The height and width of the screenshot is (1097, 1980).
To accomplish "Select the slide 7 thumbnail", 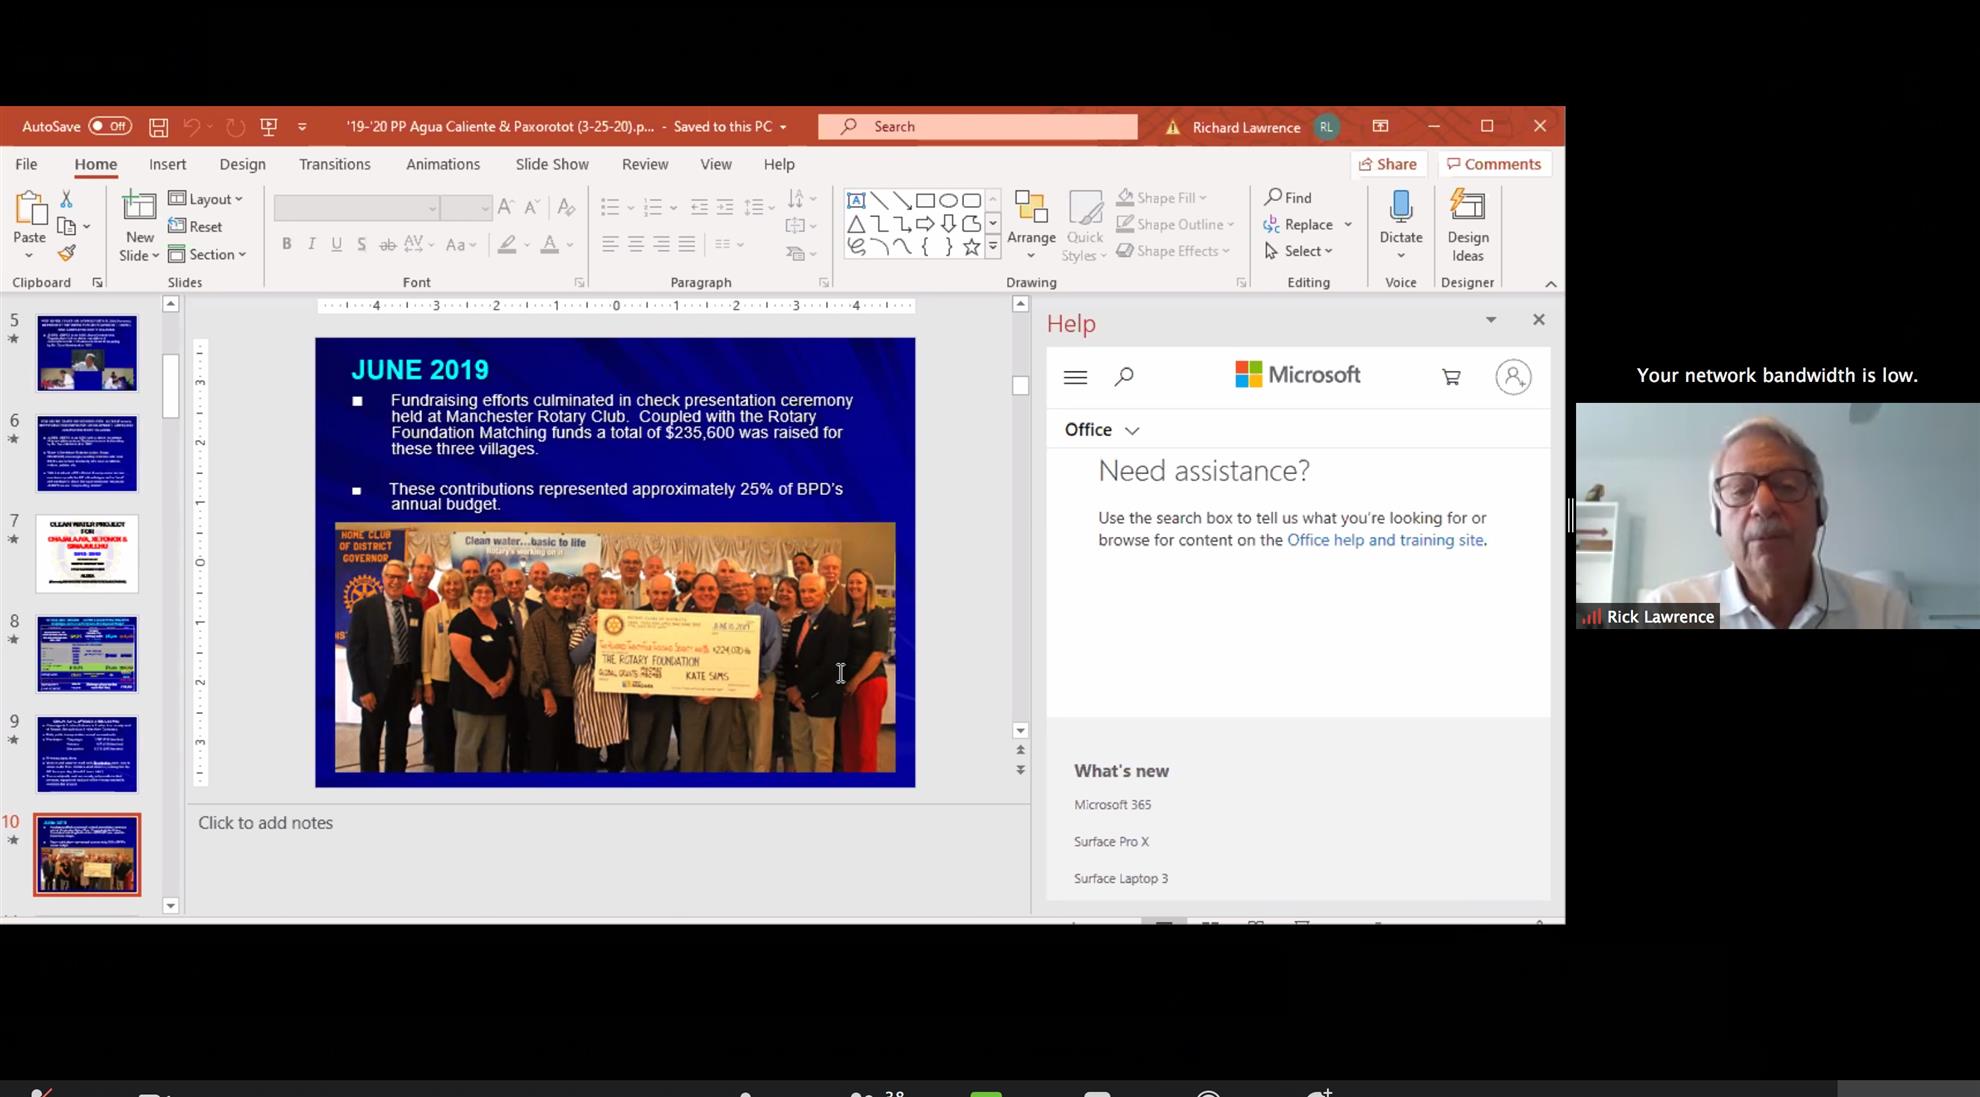I will point(87,553).
